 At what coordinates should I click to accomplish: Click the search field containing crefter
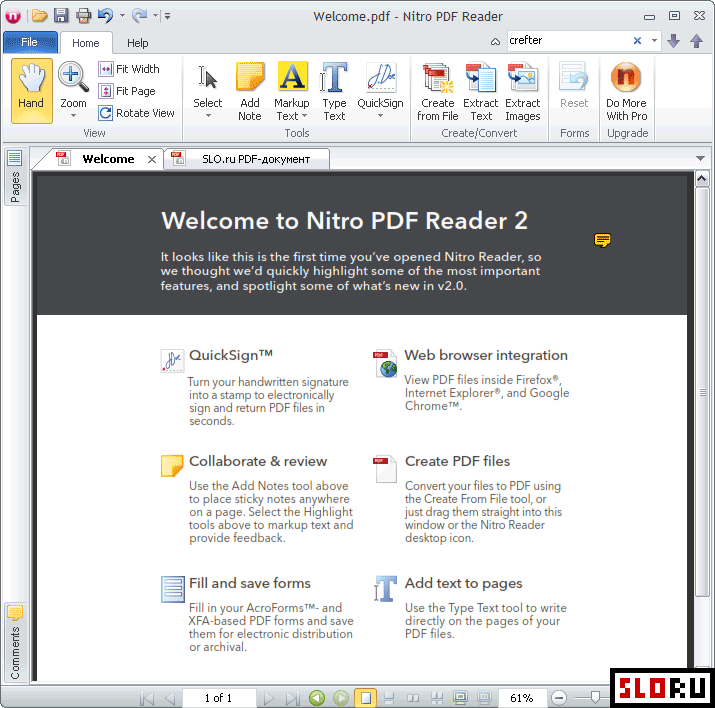pyautogui.click(x=569, y=41)
